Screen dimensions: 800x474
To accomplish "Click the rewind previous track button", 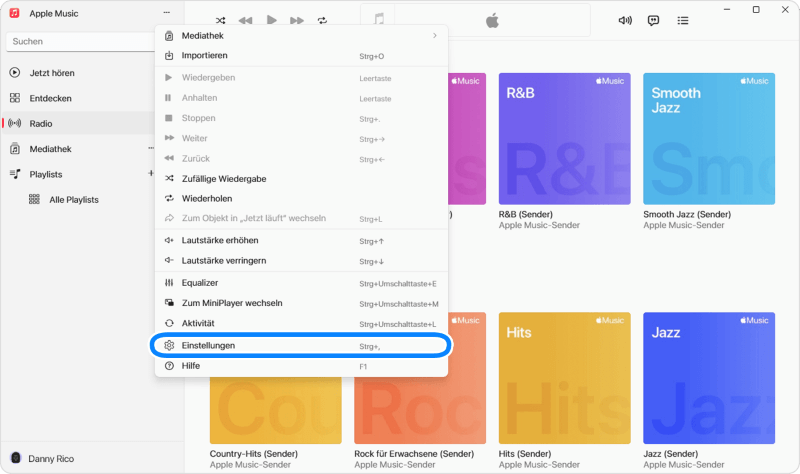I will click(x=245, y=20).
